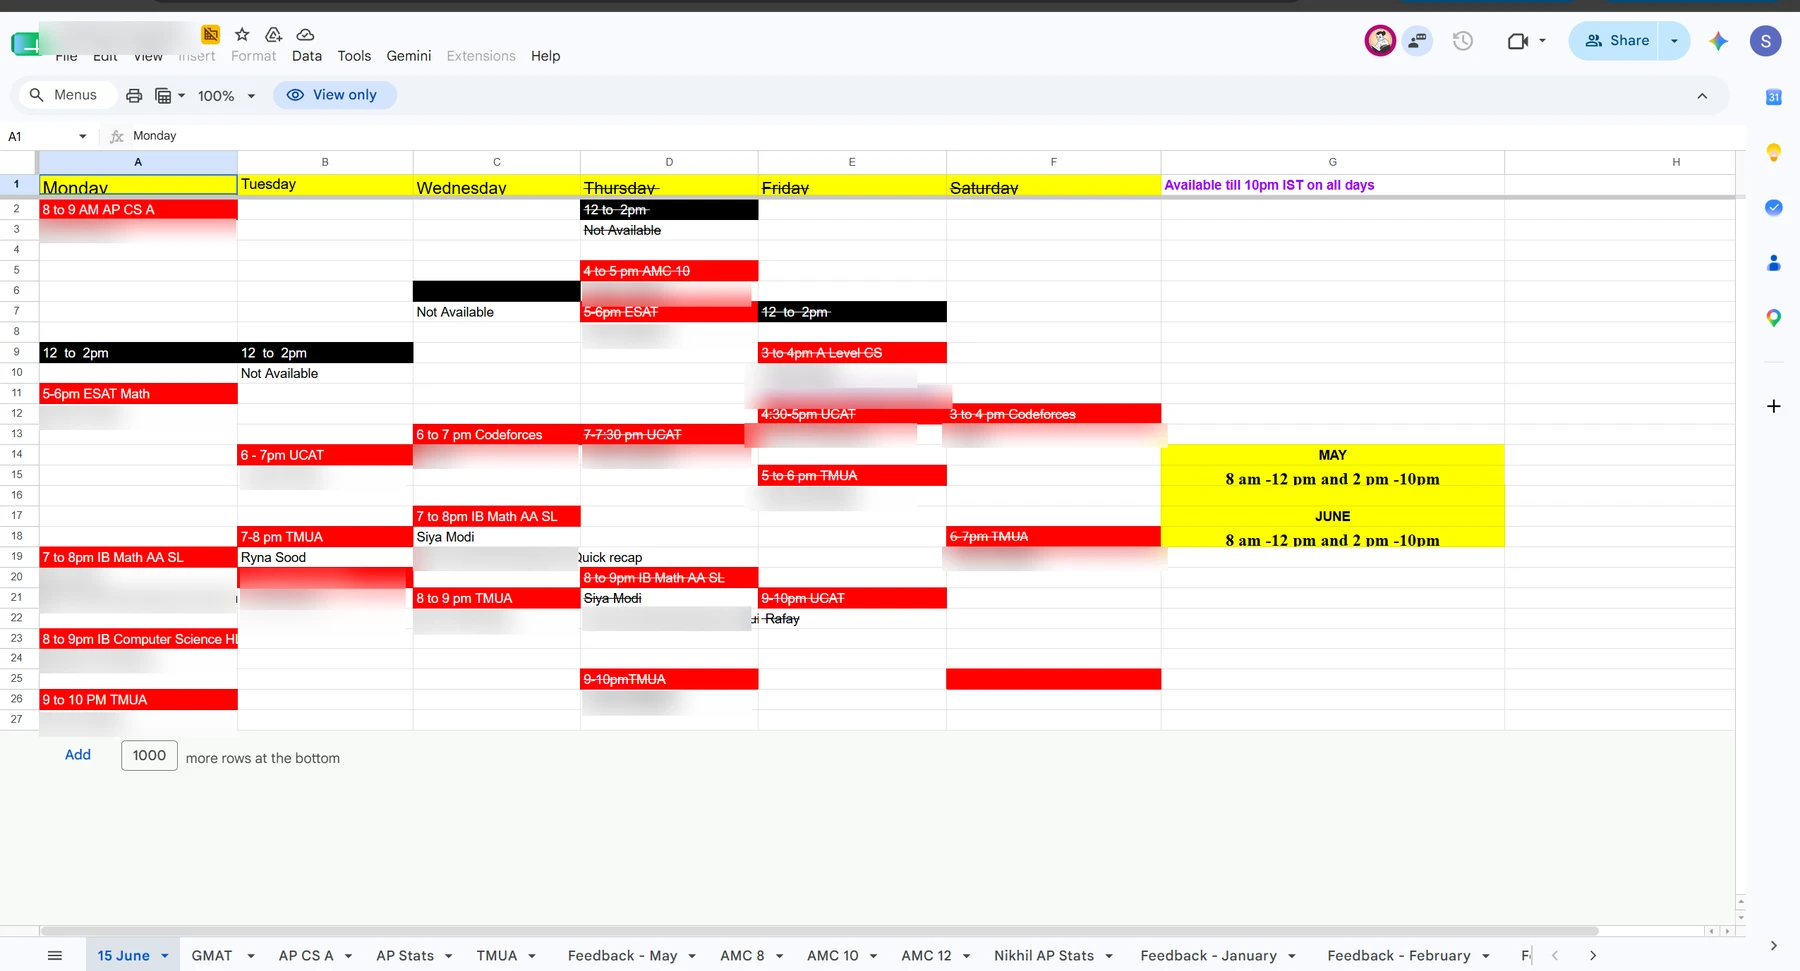
Task: Click Add rows at the bottom
Action: (x=78, y=755)
